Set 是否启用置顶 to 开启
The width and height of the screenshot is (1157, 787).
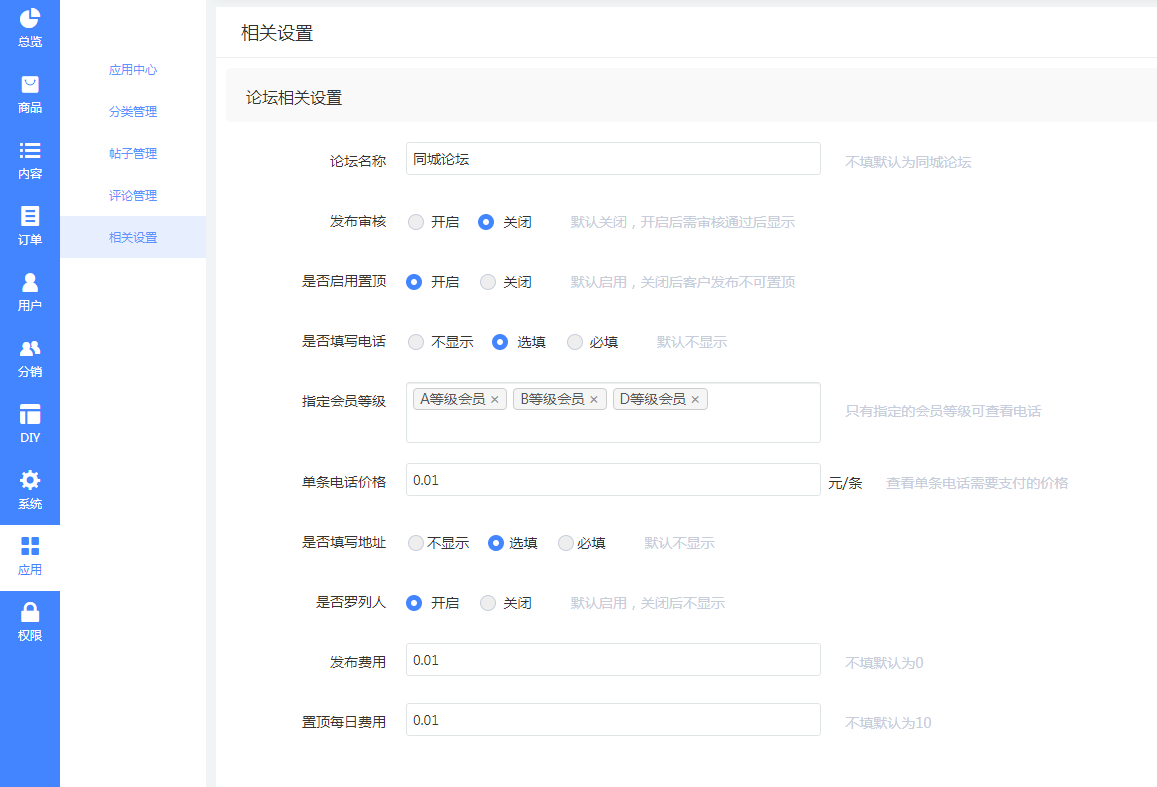(414, 282)
